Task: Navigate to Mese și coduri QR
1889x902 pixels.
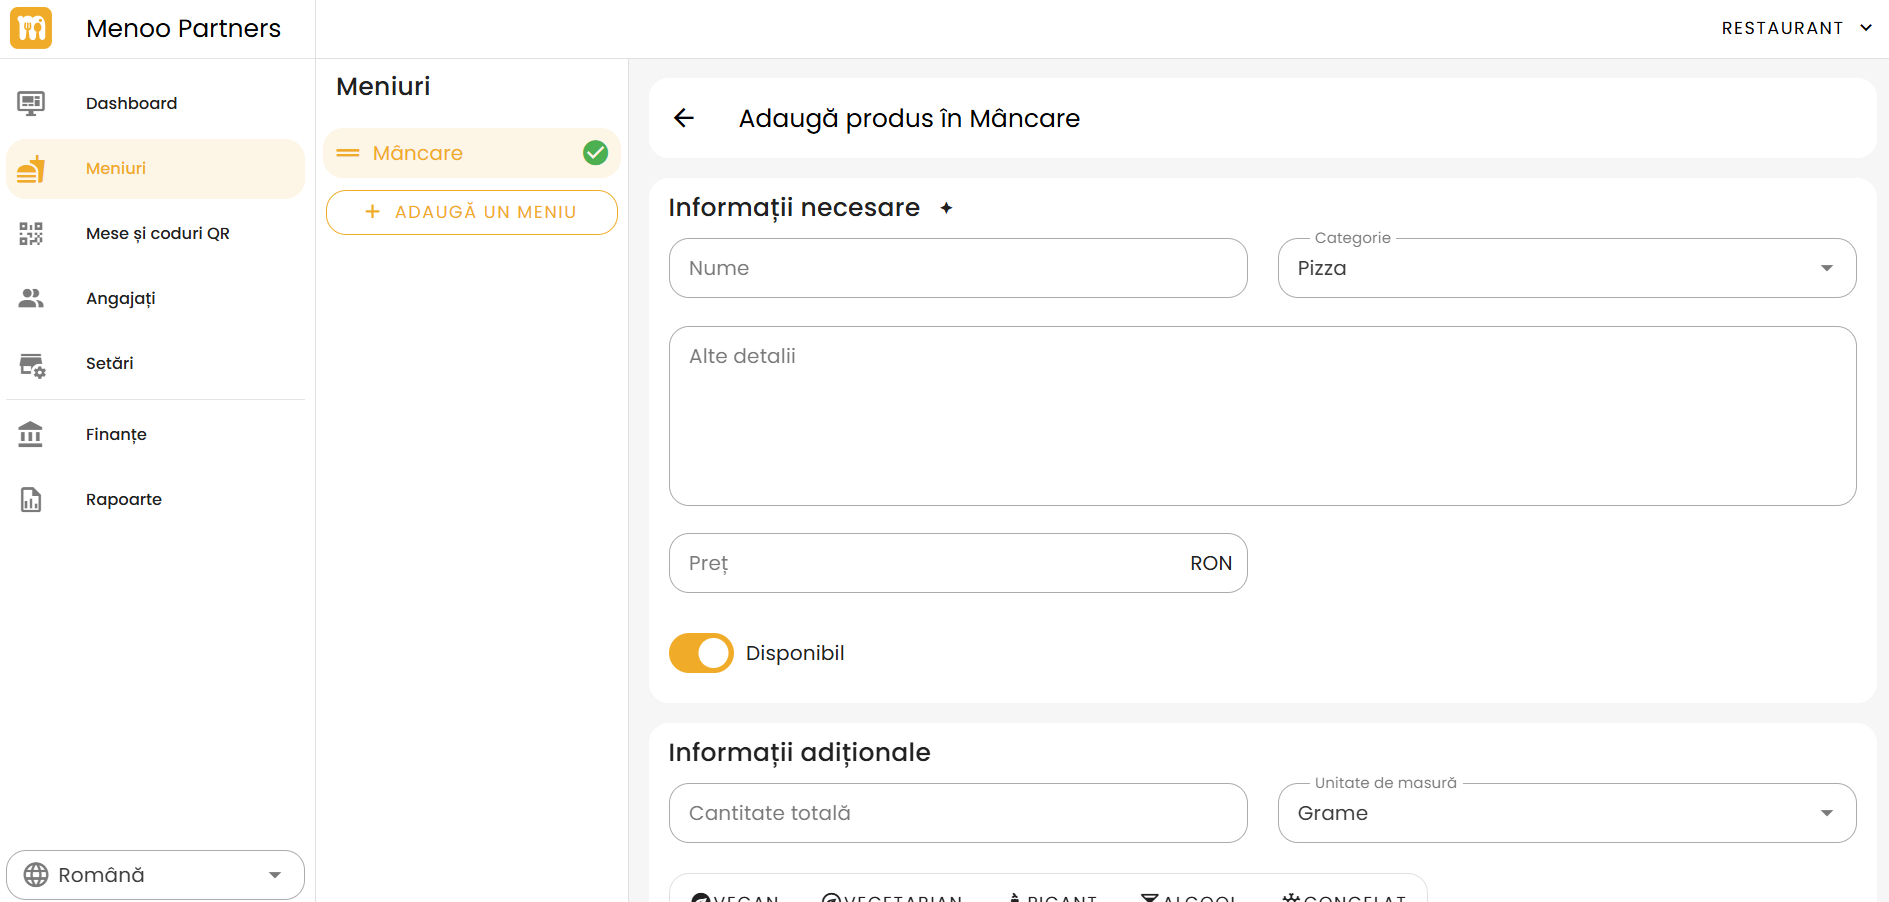Action: pyautogui.click(x=158, y=233)
